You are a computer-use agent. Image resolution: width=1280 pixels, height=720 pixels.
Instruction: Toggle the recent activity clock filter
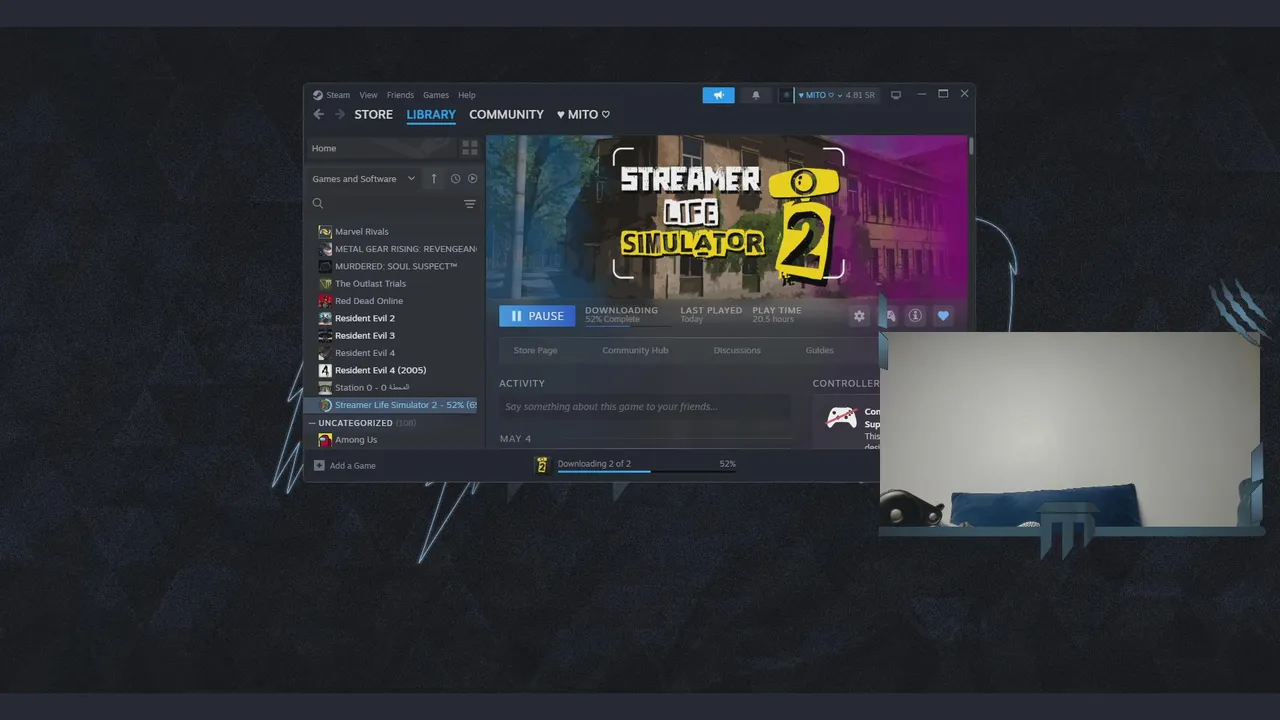coord(455,179)
